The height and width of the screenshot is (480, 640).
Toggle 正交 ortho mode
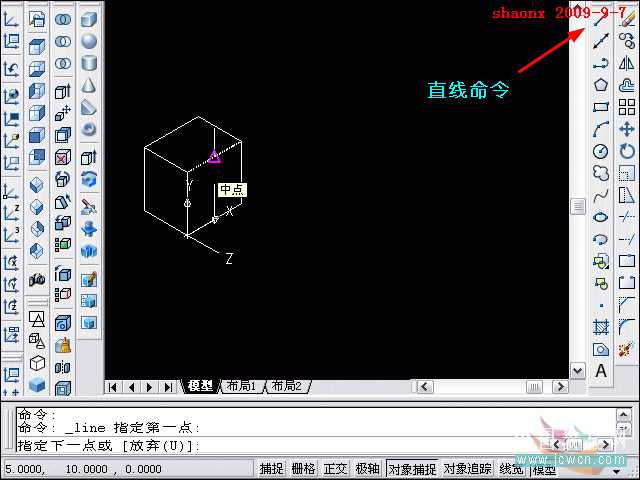pos(336,469)
